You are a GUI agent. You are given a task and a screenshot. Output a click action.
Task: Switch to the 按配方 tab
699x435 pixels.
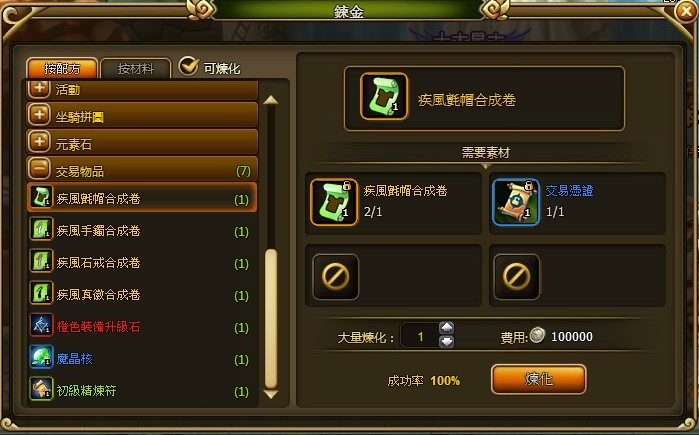coord(62,69)
